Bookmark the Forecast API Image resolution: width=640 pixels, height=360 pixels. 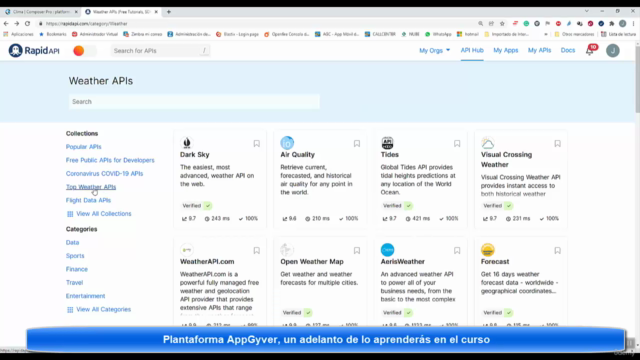coord(558,251)
